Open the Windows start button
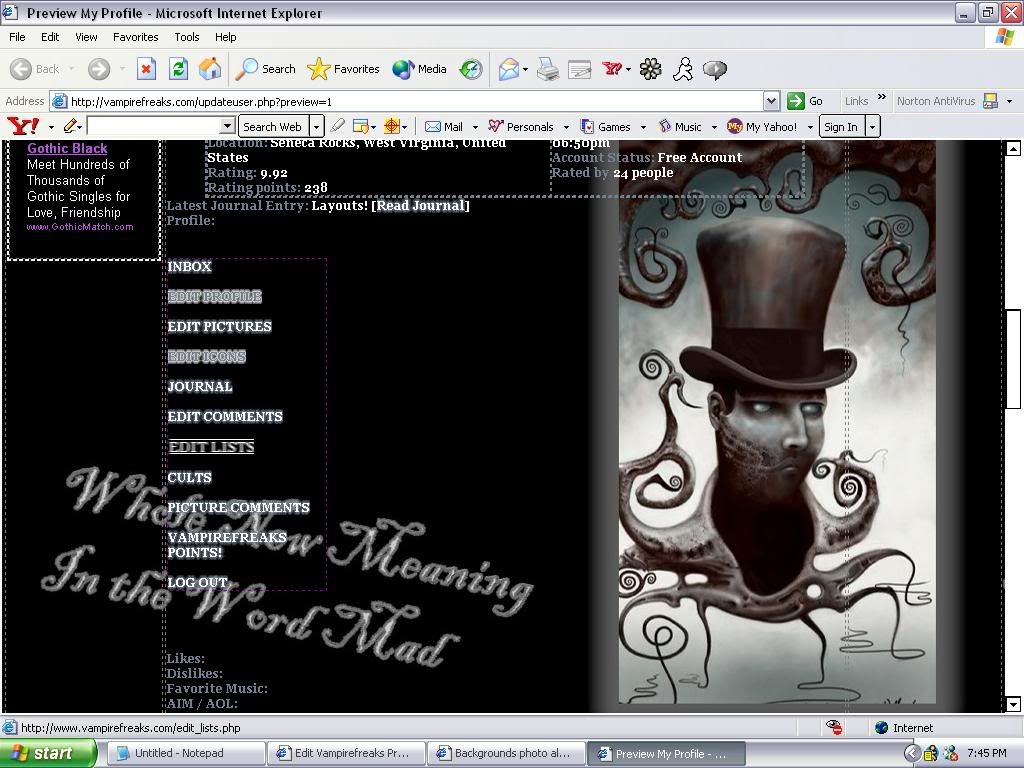Screen dimensions: 1024x768 point(48,753)
